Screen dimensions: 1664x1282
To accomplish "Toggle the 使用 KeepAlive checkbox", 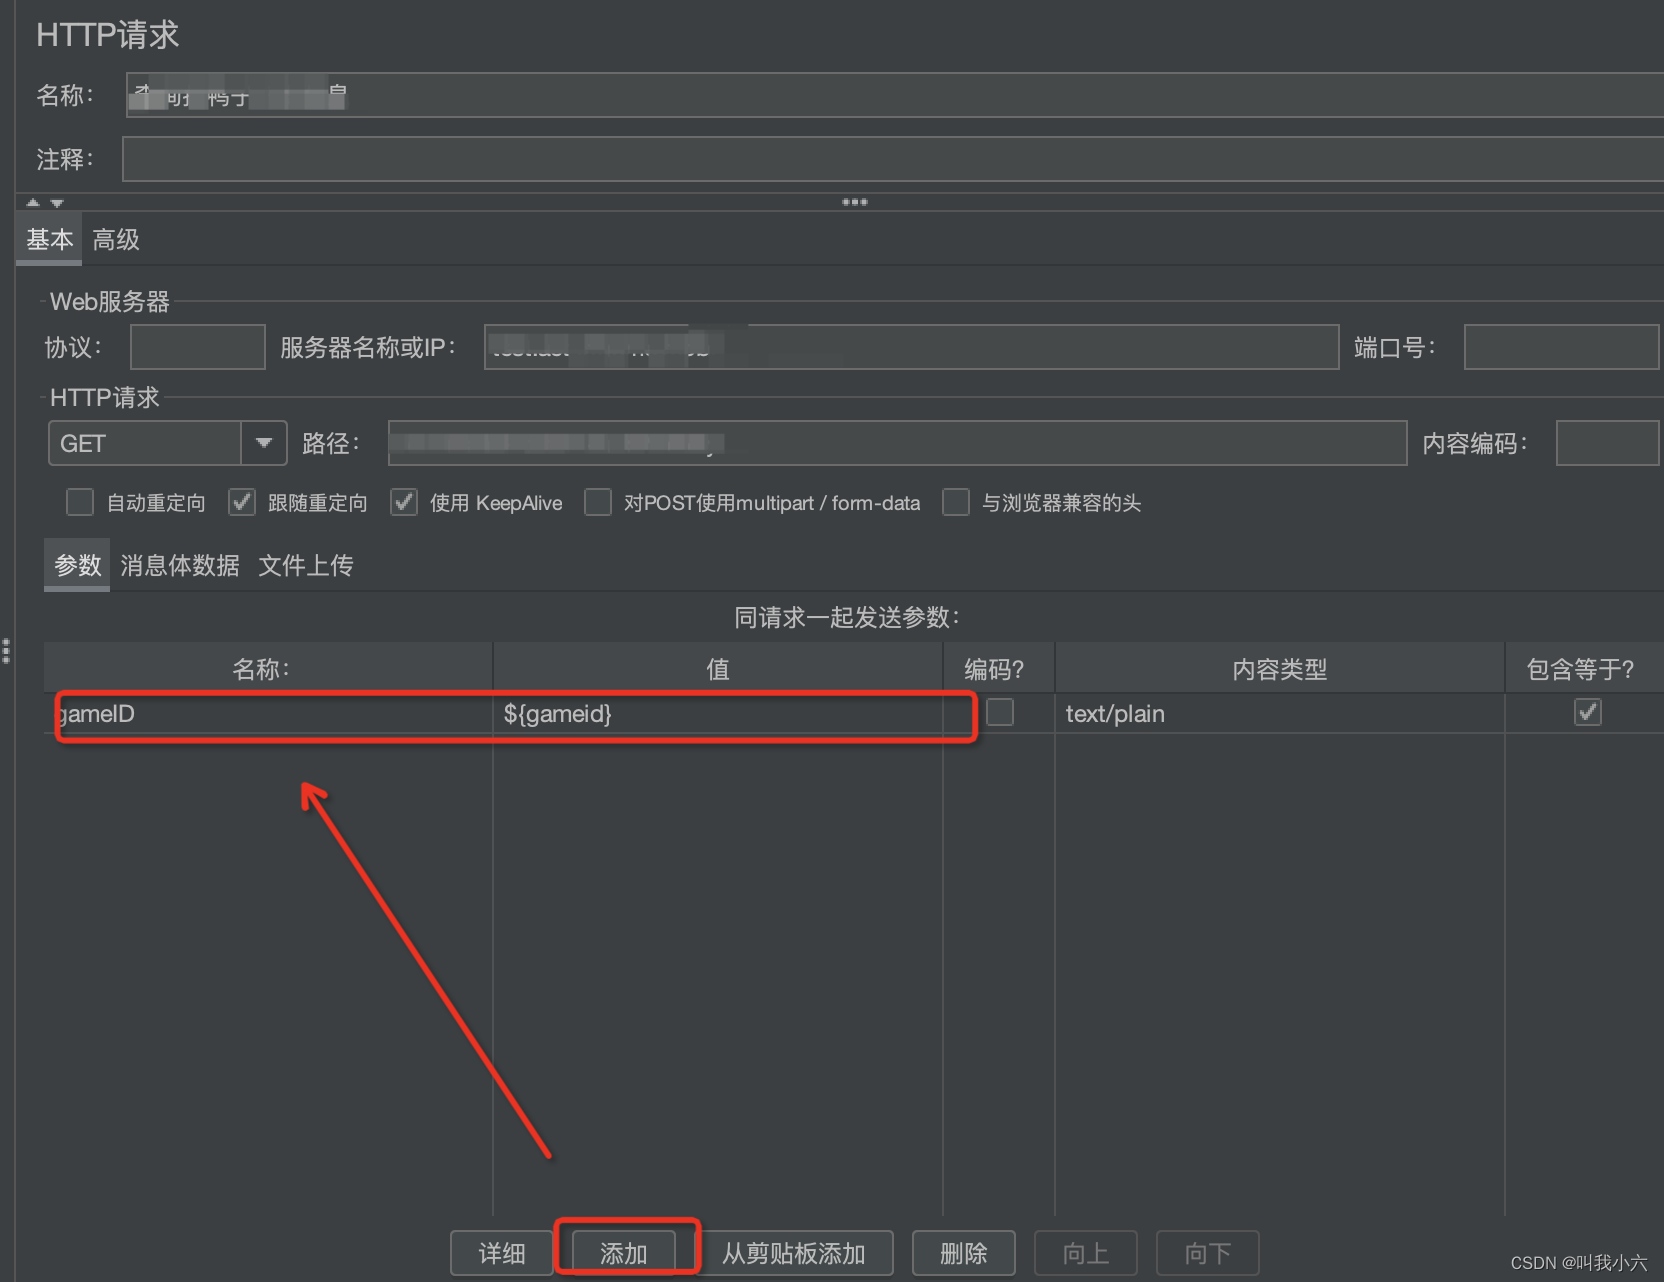I will [404, 502].
